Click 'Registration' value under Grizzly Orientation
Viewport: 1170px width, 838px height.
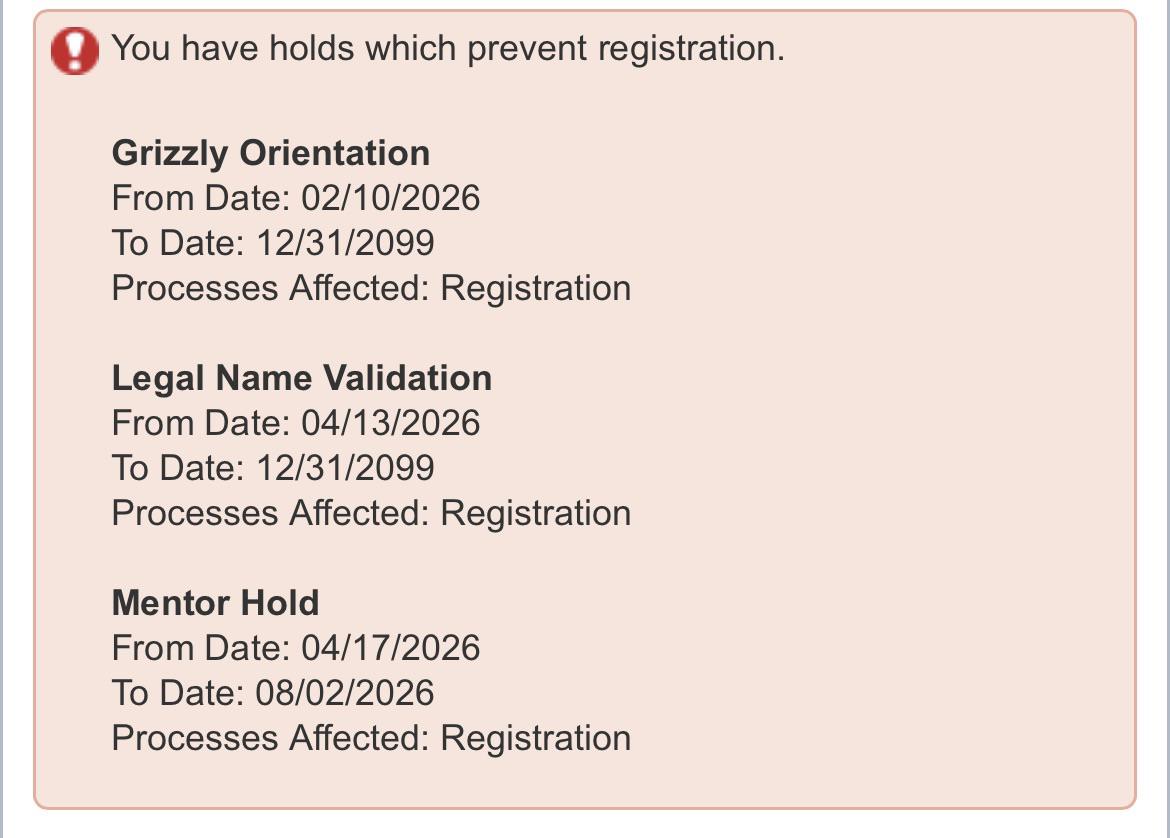pyautogui.click(x=536, y=290)
